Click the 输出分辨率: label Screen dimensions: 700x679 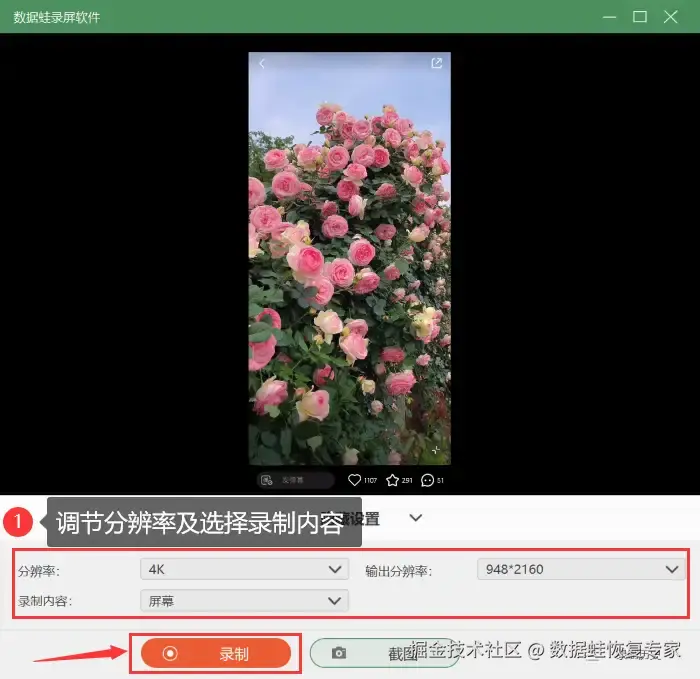tap(398, 571)
